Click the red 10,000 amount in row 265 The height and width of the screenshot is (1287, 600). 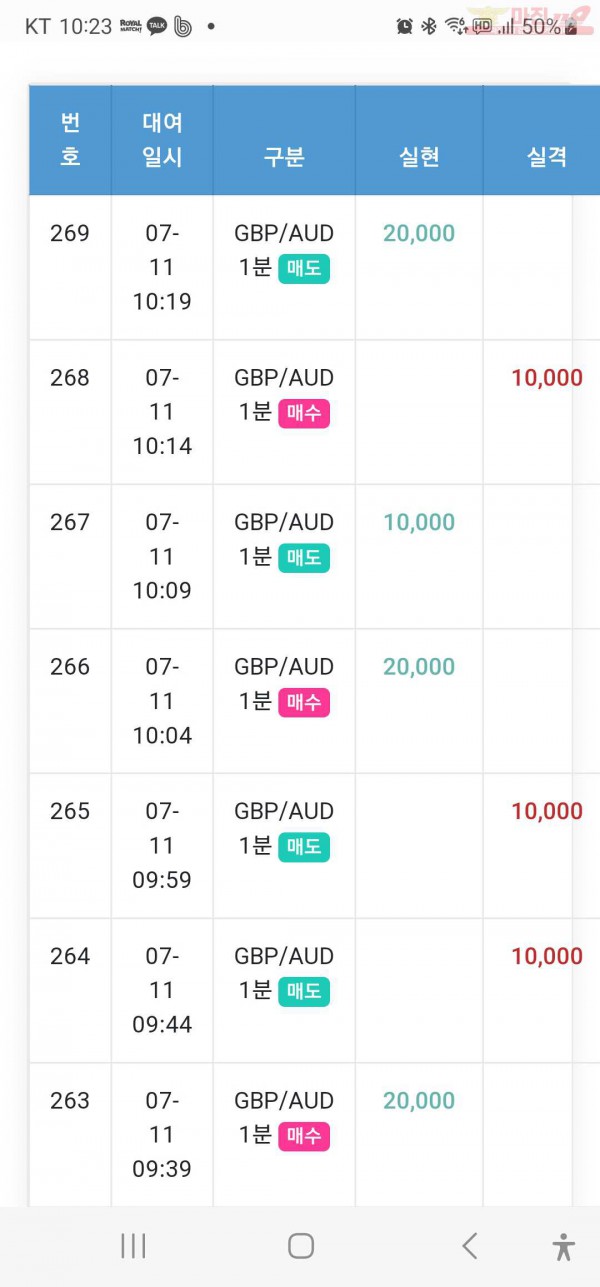(547, 811)
